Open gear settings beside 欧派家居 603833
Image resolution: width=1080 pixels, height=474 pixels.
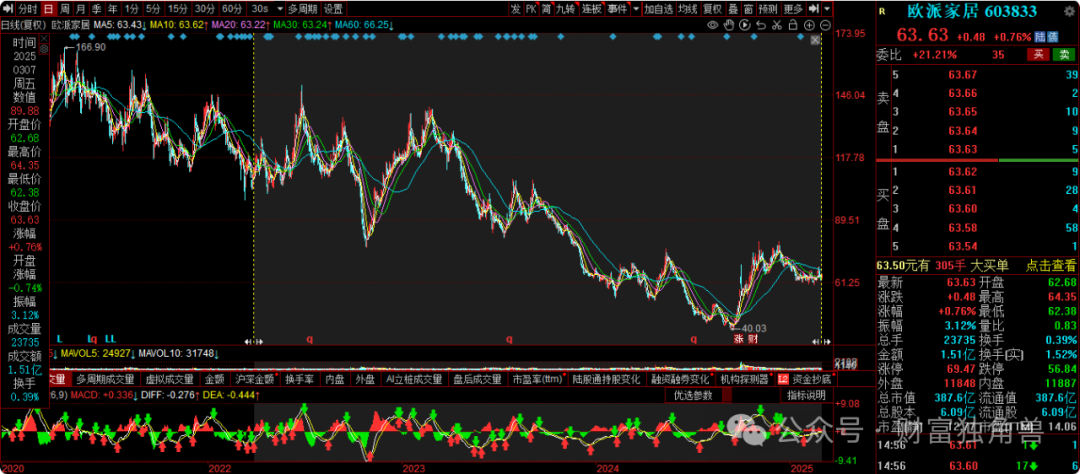(1070, 12)
